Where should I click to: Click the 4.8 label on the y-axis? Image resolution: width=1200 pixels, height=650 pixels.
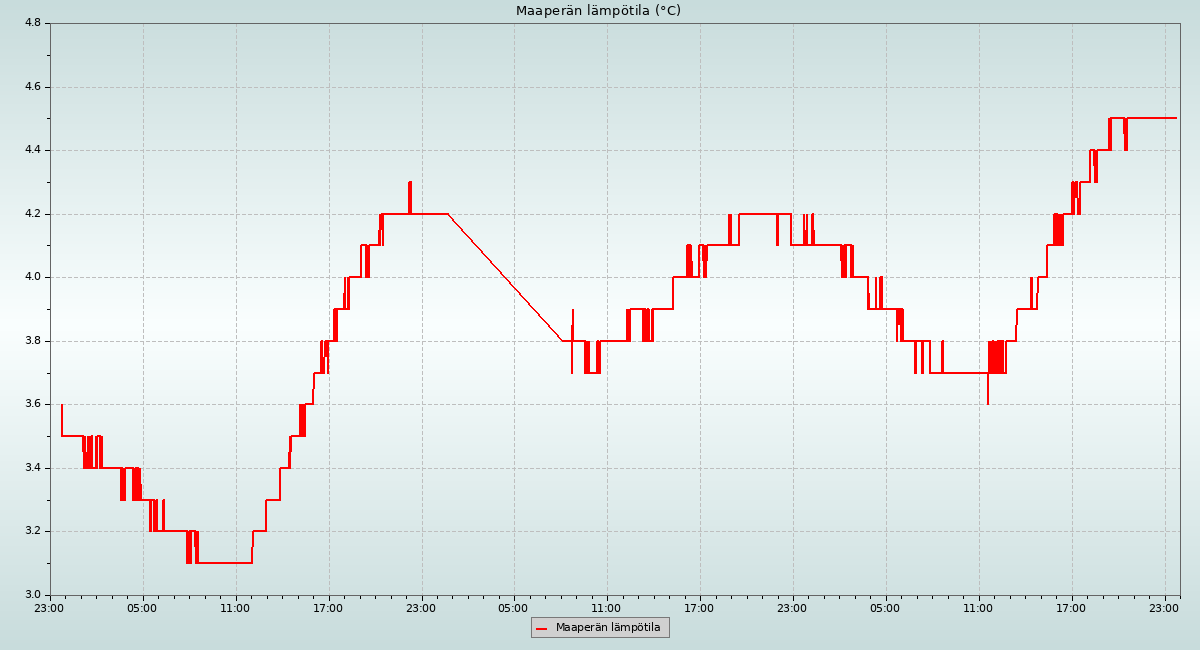click(x=31, y=23)
